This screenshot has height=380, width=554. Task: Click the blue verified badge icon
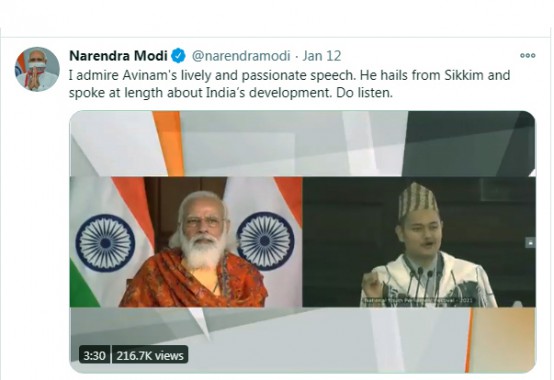click(x=178, y=56)
